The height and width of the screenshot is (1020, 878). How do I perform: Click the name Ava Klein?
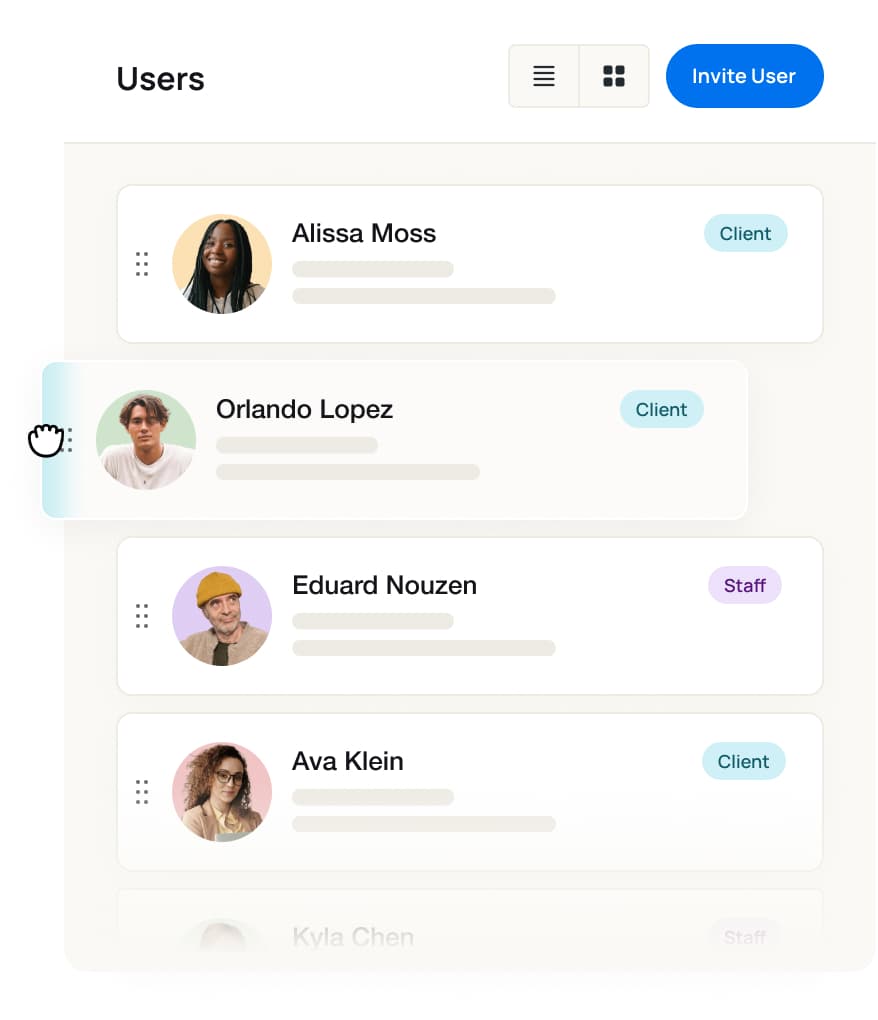point(347,761)
